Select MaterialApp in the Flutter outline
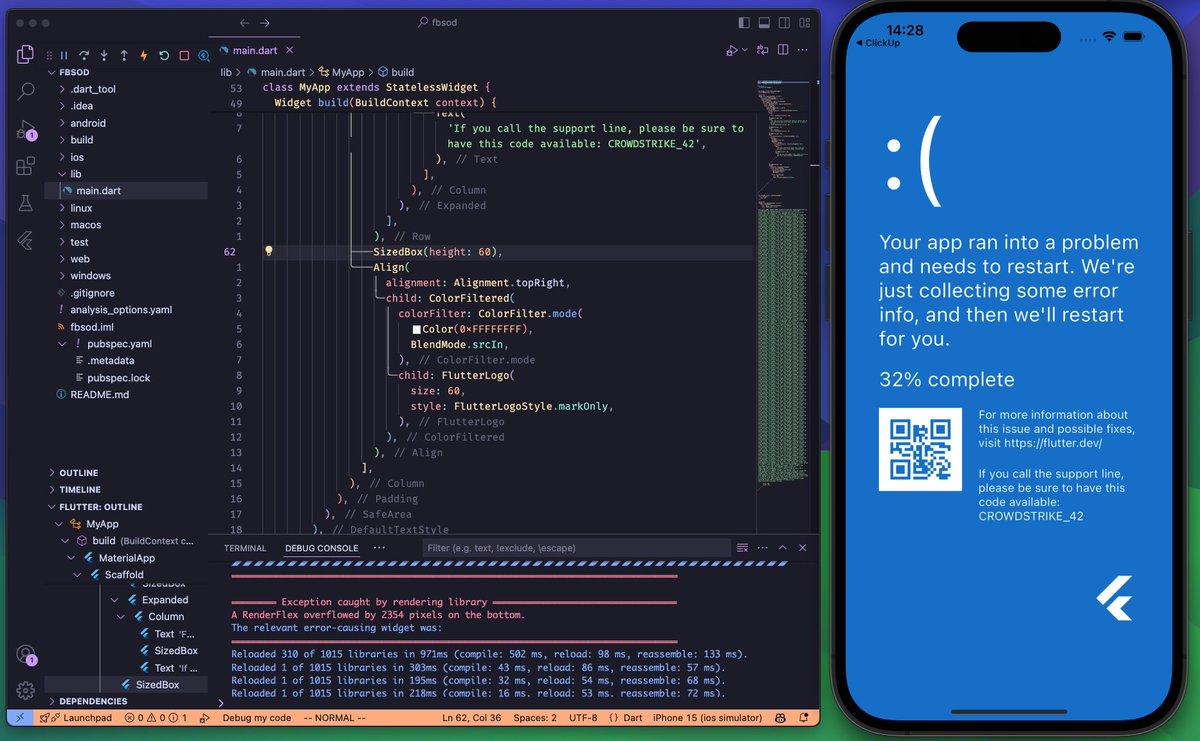1200x741 pixels. 127,558
